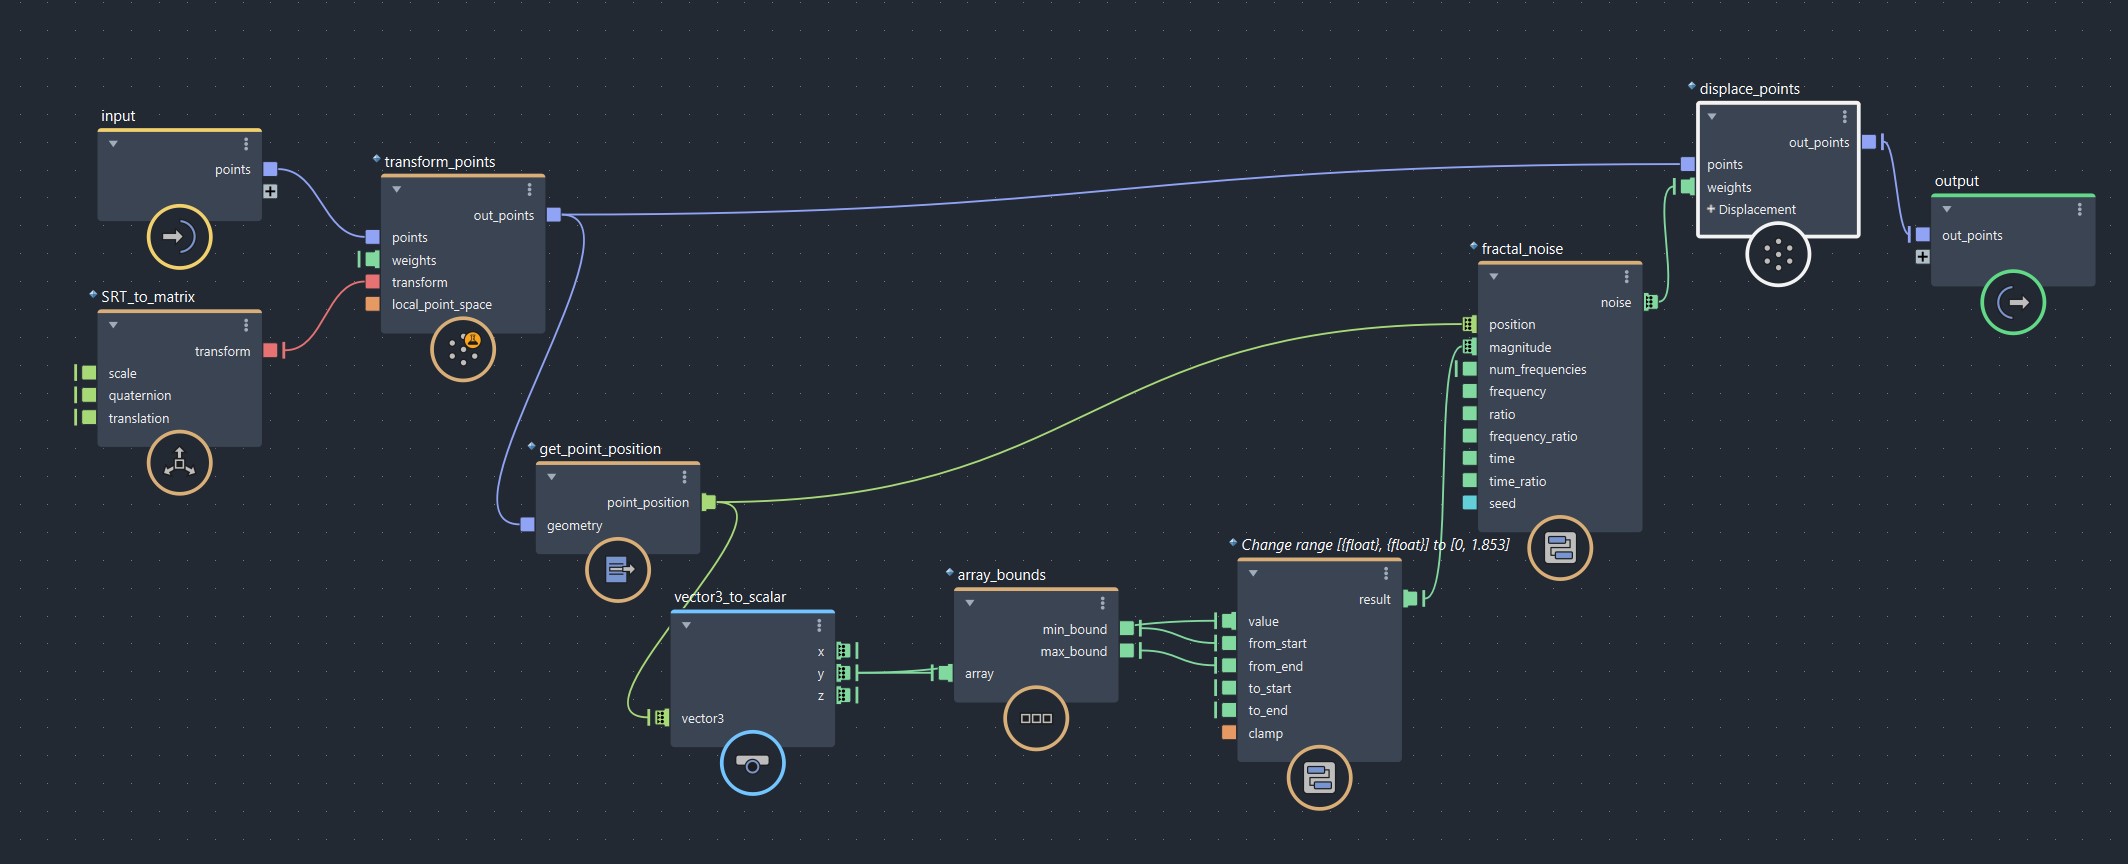Click the SRT_to_matrix node's axes icon

(x=180, y=462)
